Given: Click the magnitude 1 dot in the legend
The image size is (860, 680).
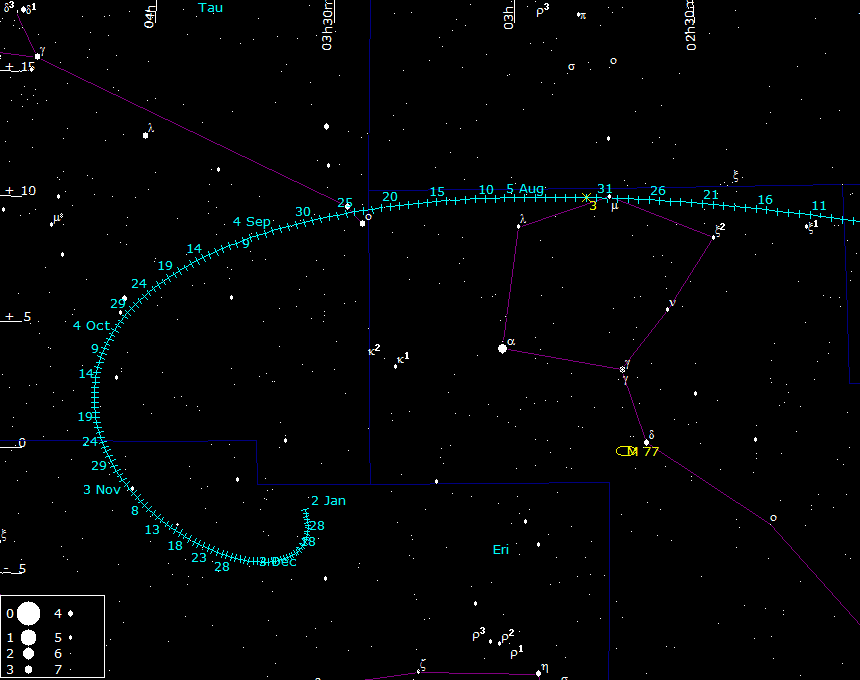Looking at the screenshot, I should pos(29,637).
